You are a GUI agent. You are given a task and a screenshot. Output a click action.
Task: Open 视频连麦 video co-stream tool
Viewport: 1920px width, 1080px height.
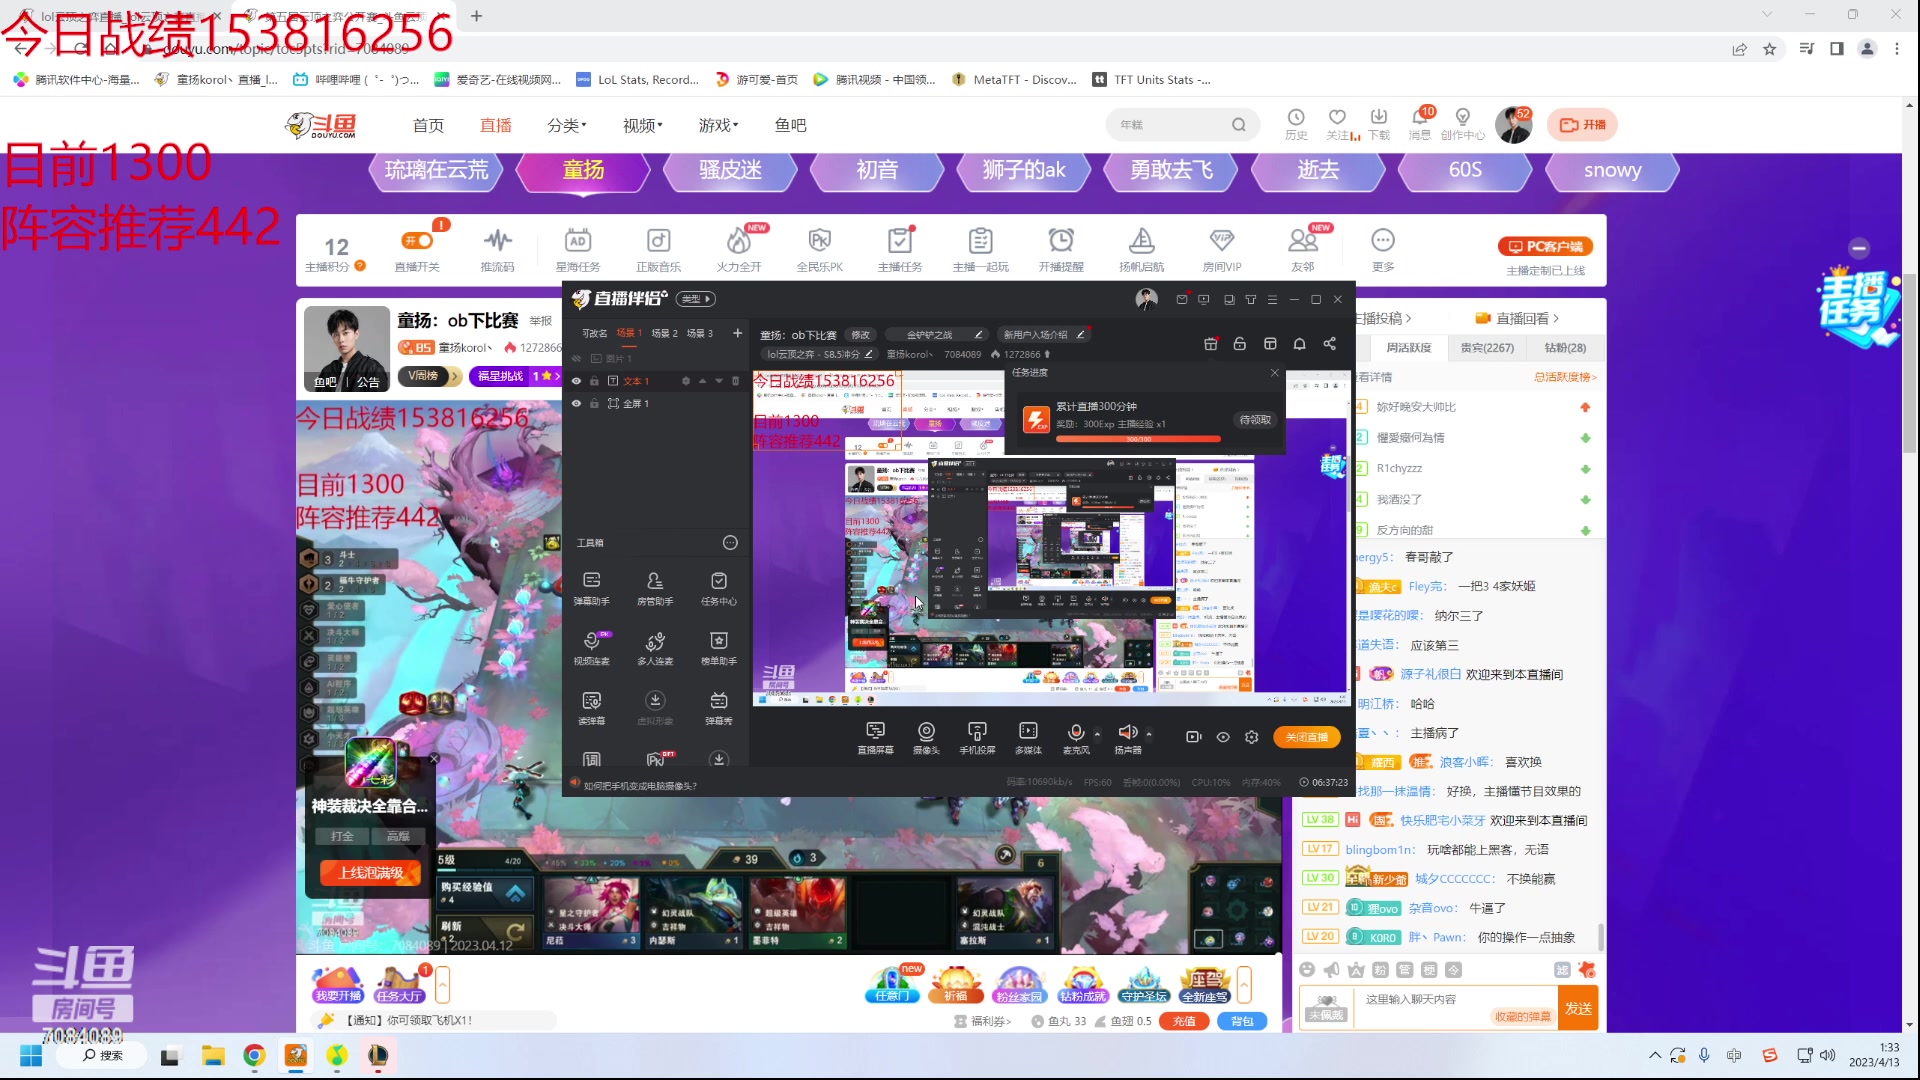[x=592, y=648]
